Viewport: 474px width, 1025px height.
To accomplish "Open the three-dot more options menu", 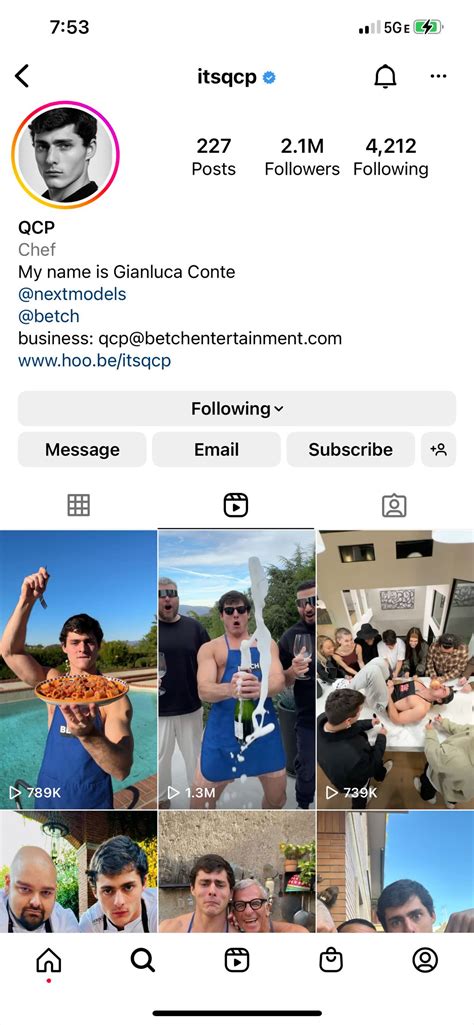I will point(438,76).
